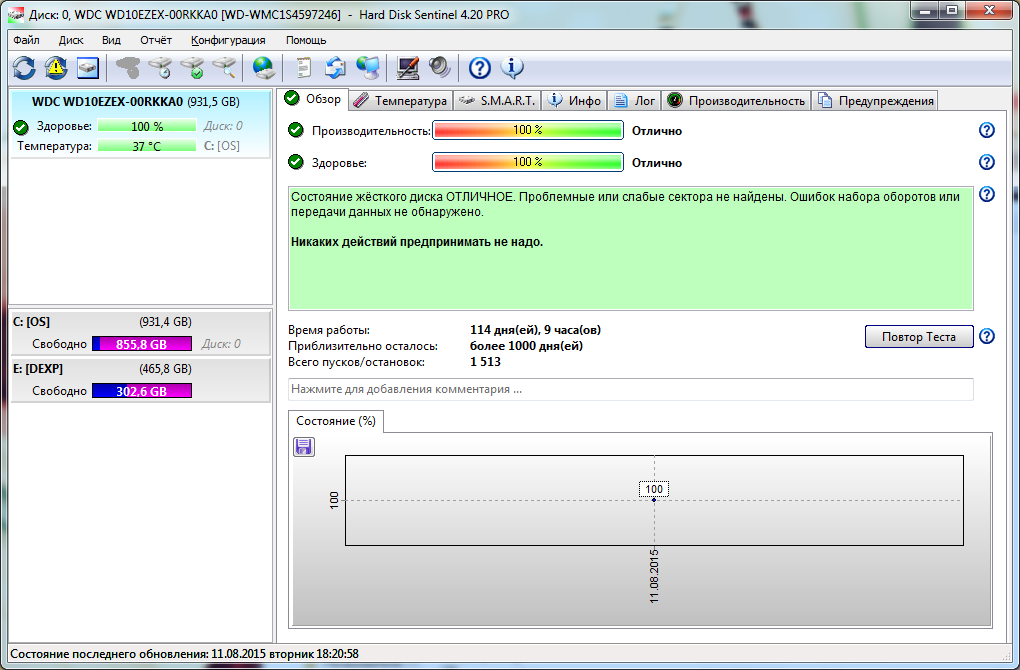Open the Вид menu
The image size is (1020, 670).
pyautogui.click(x=111, y=40)
